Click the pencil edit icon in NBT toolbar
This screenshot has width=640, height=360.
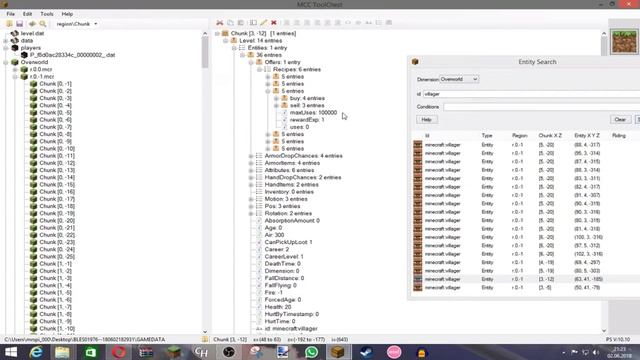[264, 22]
